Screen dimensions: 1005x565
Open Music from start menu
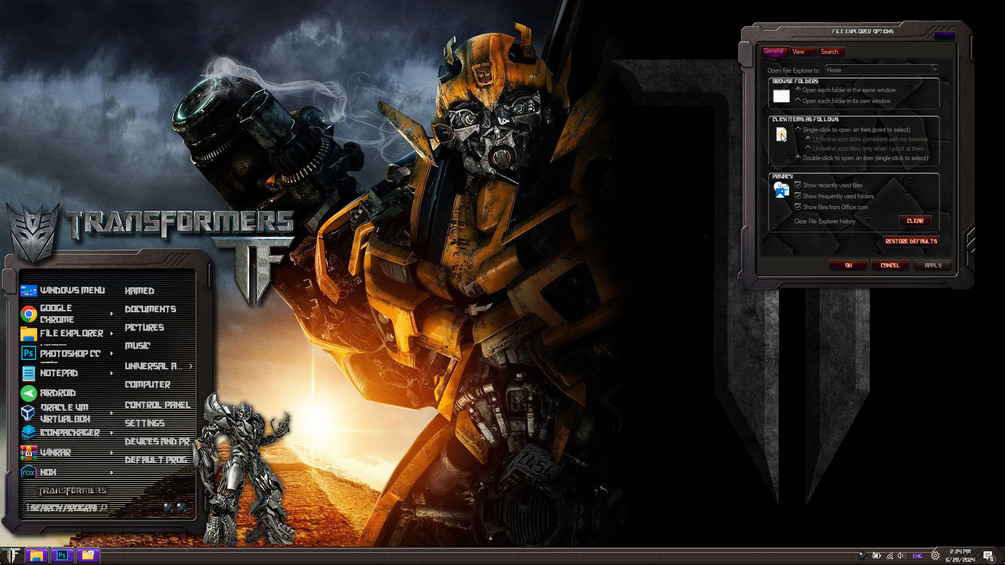tap(137, 346)
